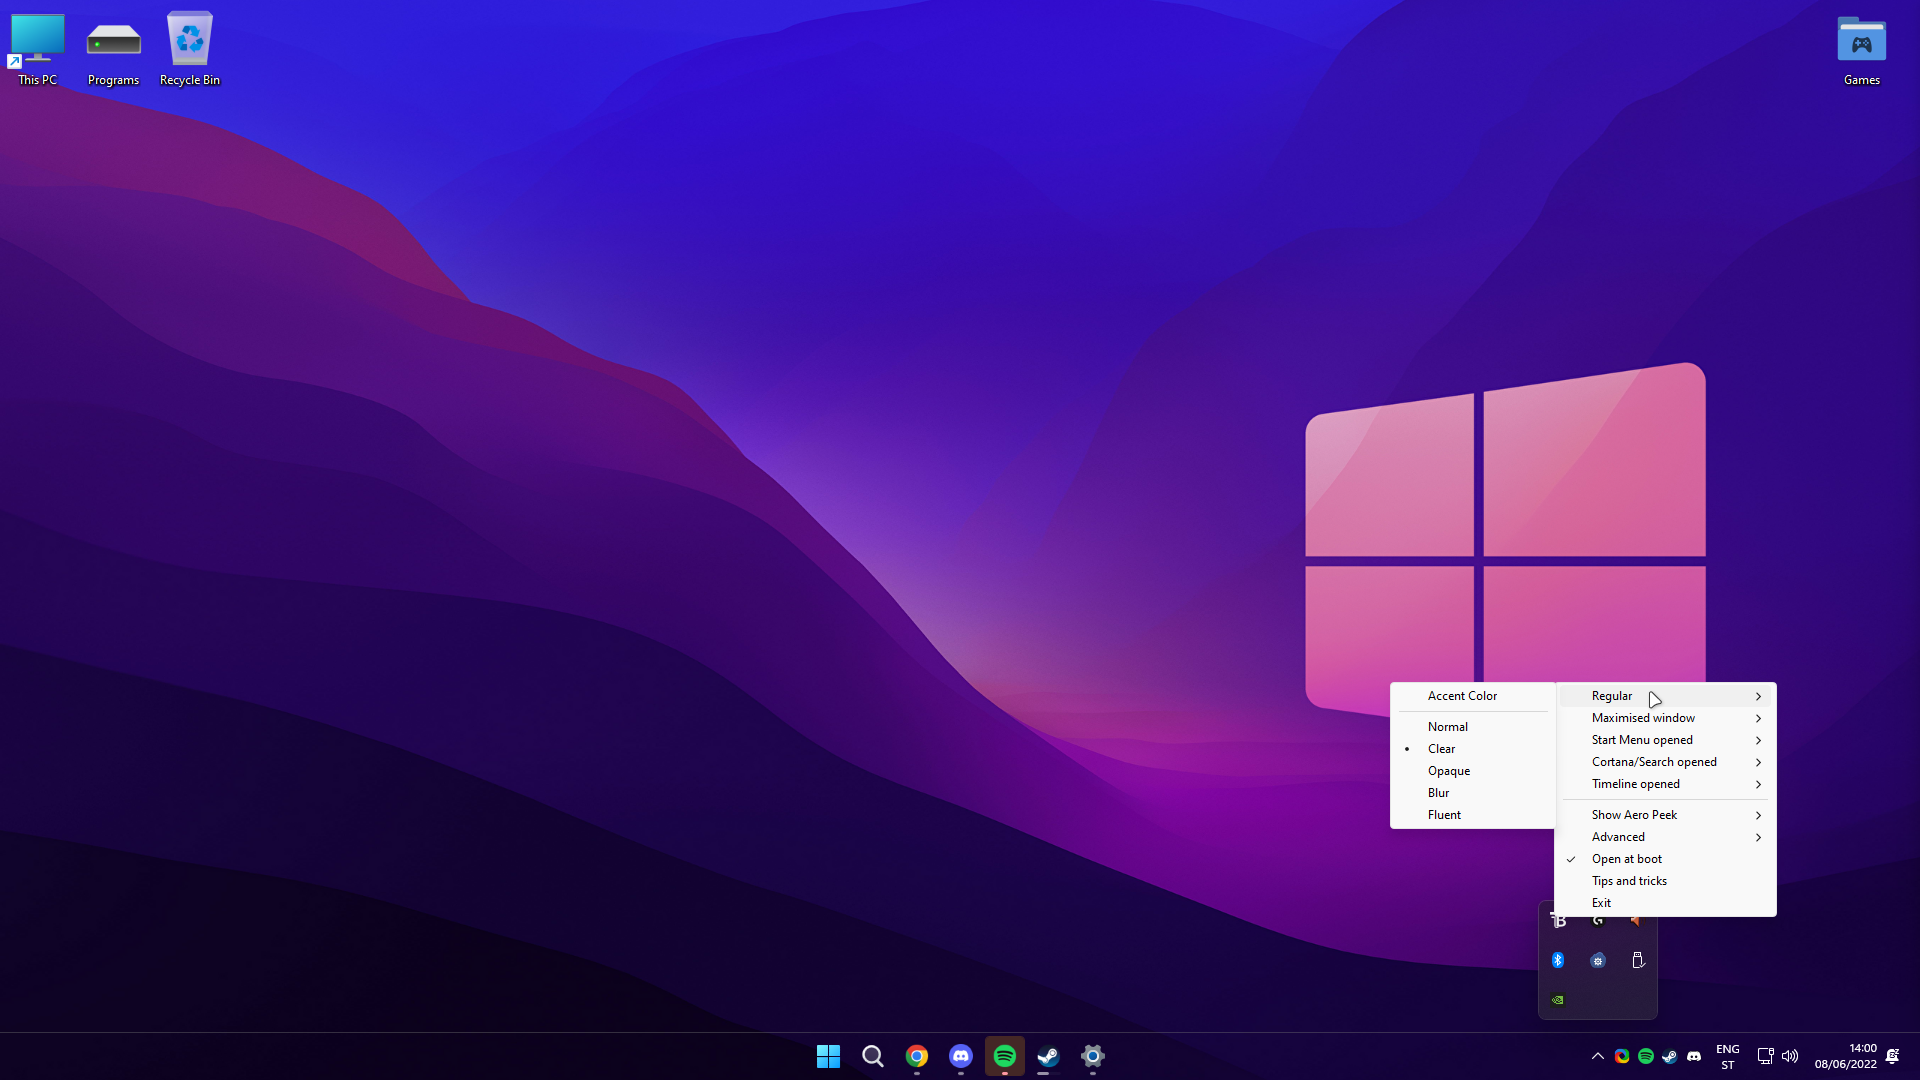This screenshot has height=1080, width=1920.
Task: Expand the Advanced submenu
Action: [x=1617, y=837]
